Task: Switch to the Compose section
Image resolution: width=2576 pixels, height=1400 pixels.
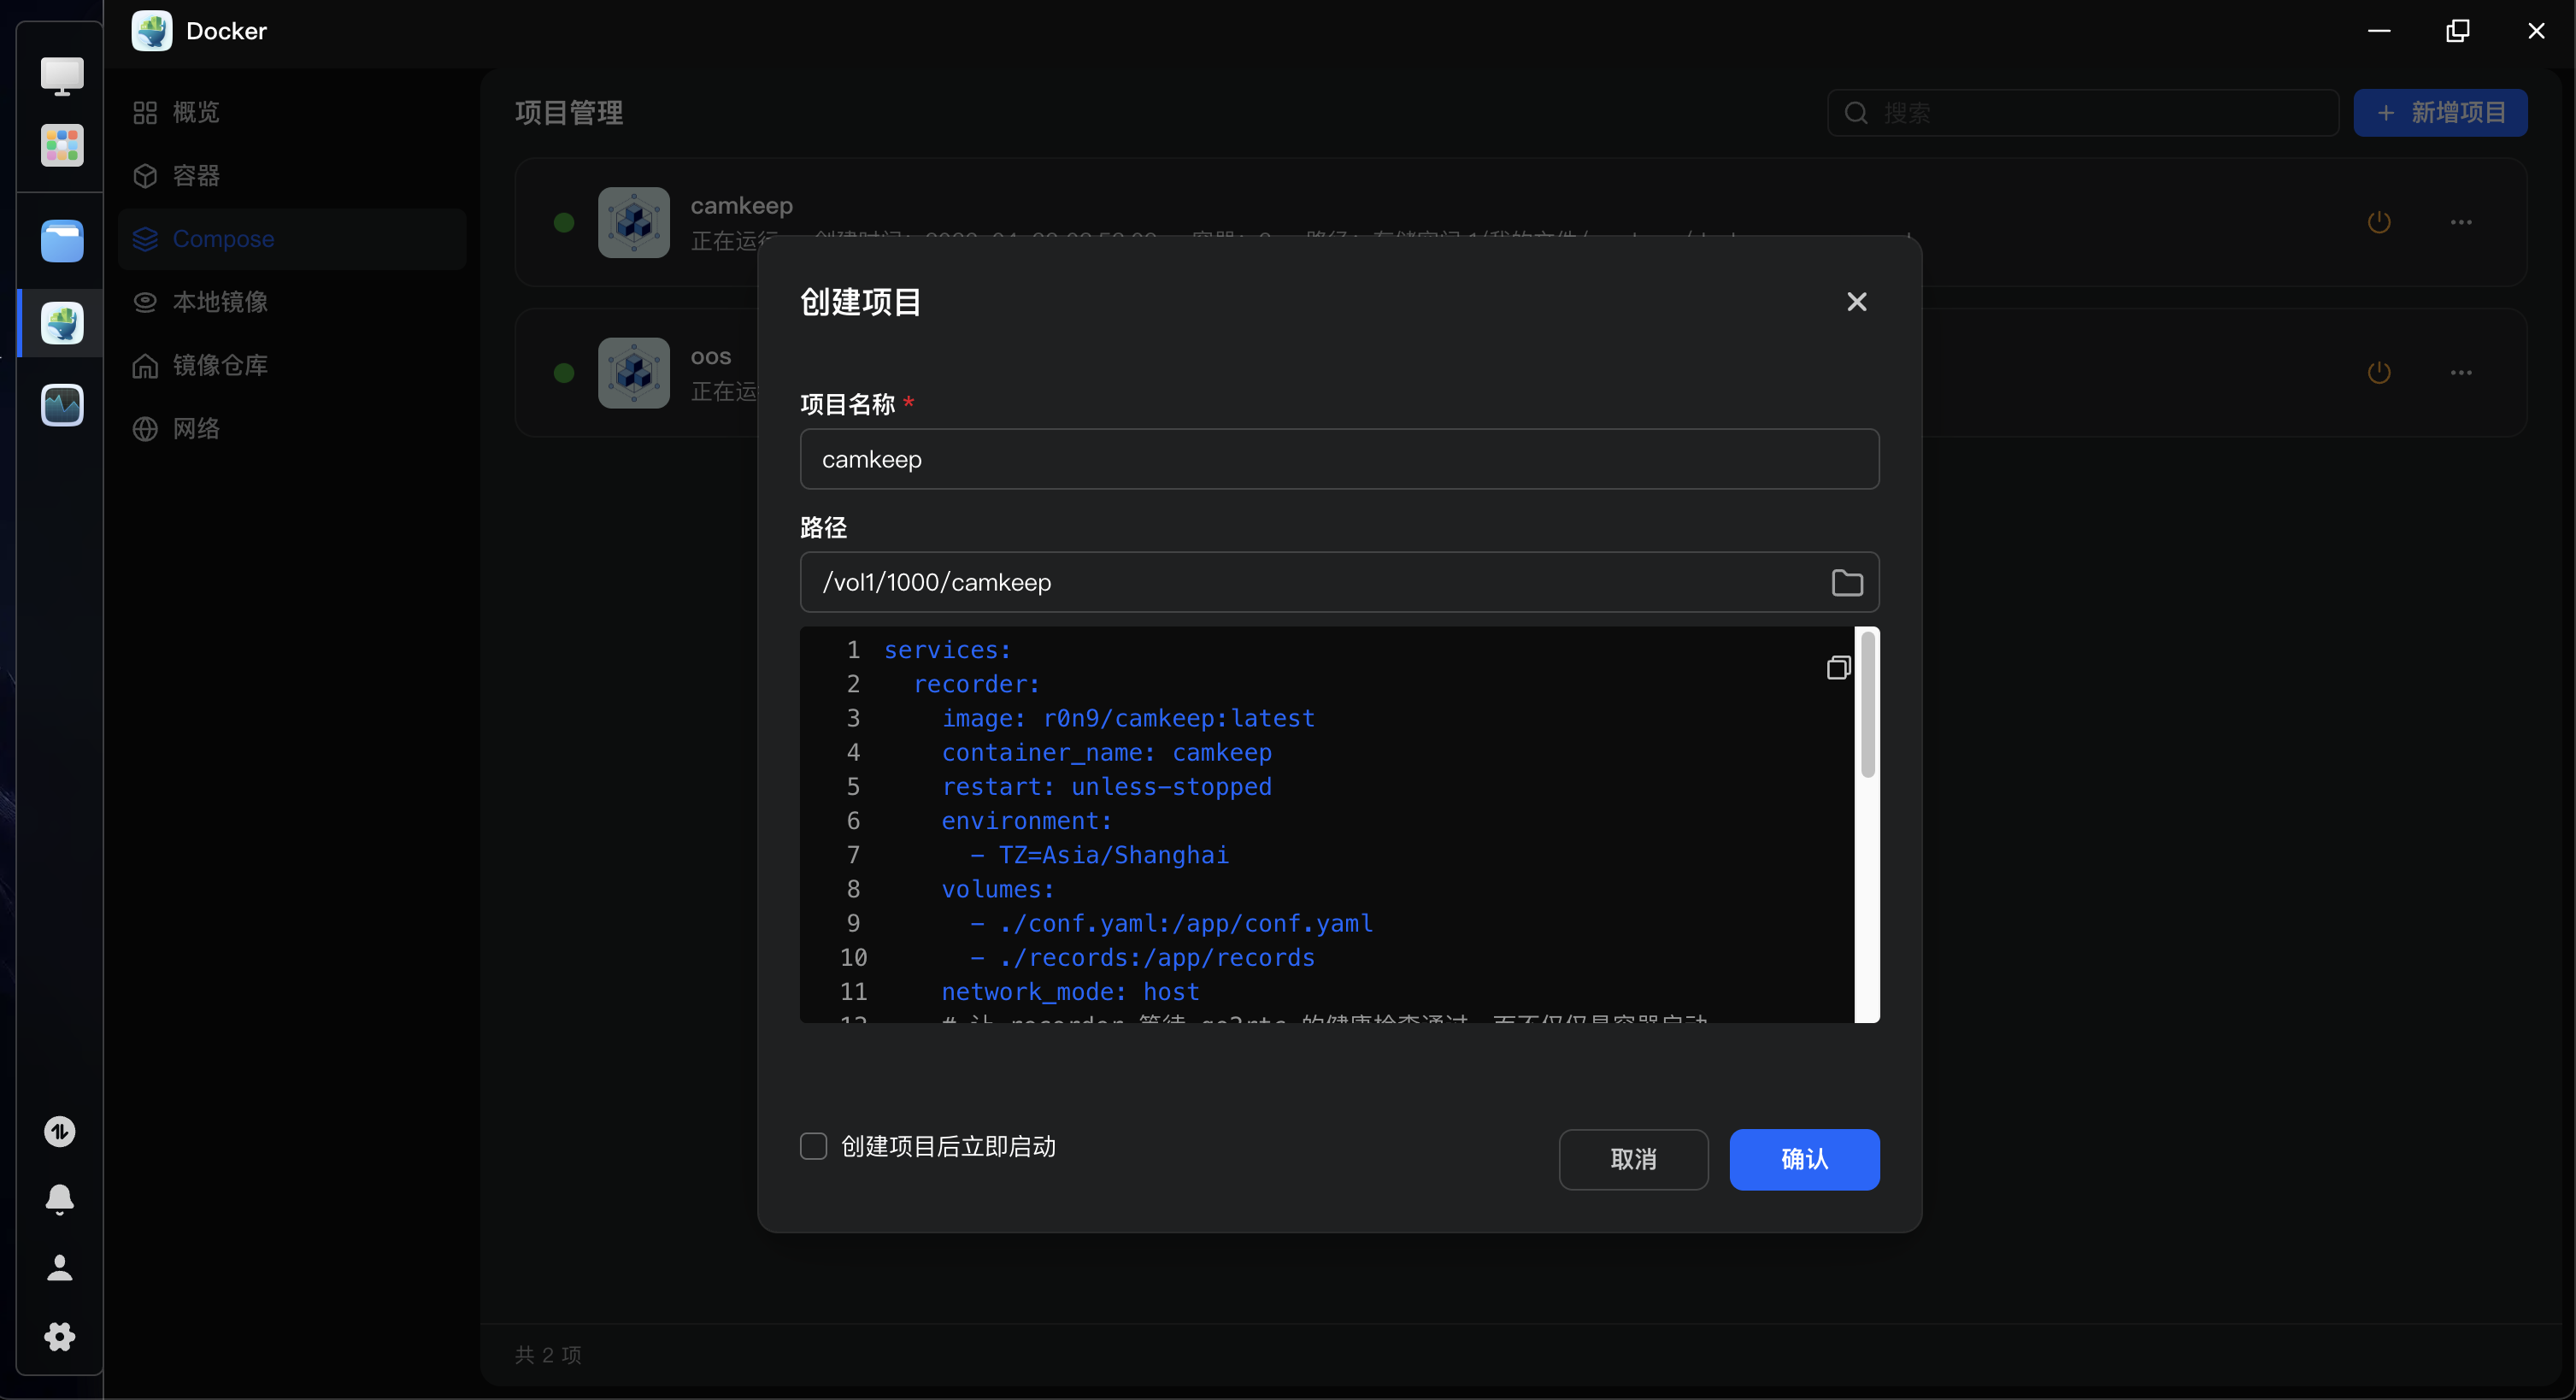Action: click(x=223, y=238)
